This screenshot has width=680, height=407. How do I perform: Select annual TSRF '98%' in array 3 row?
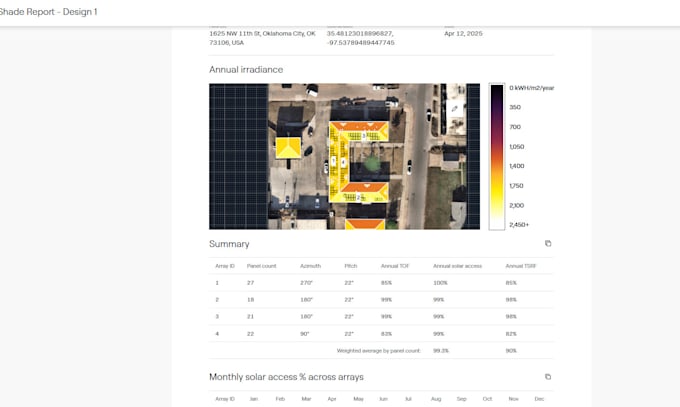coord(511,317)
